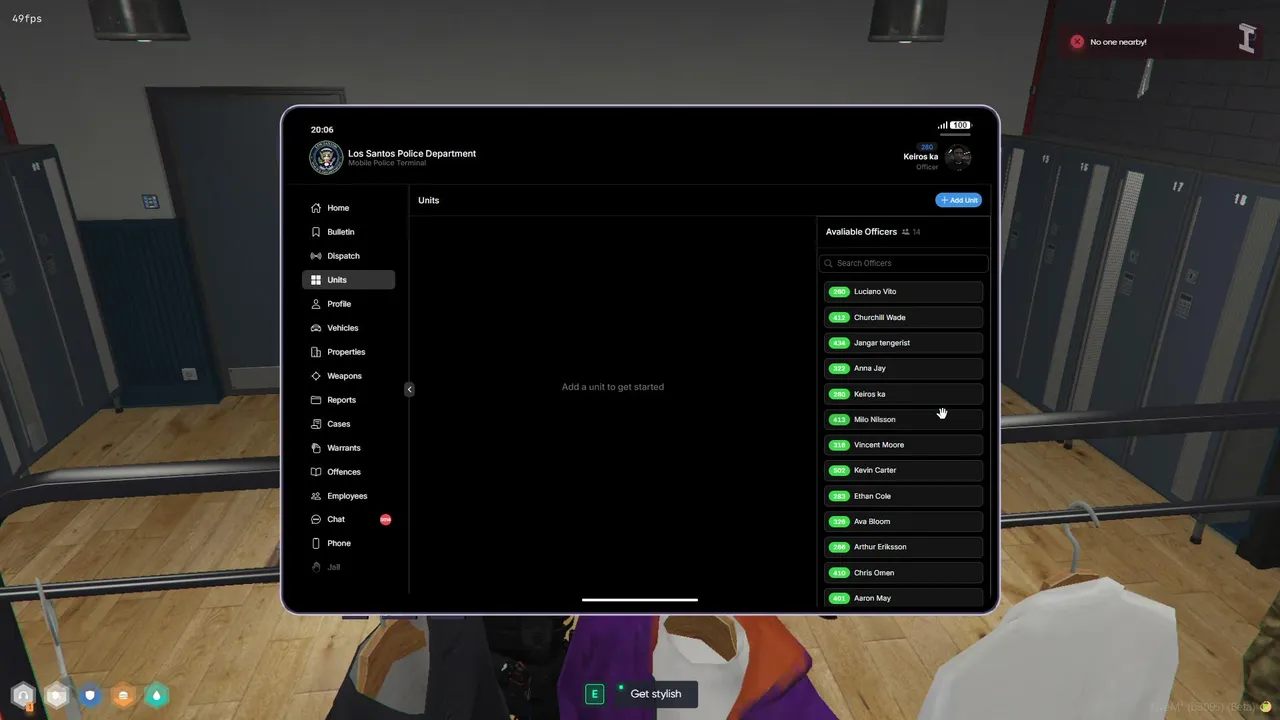
Task: Click the officers count icon beside 14
Action: 906,232
